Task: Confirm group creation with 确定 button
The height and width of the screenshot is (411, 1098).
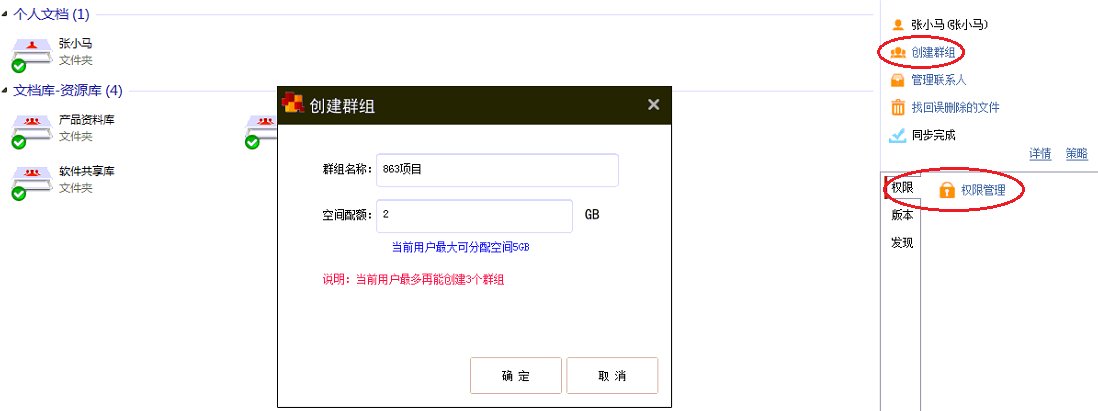Action: tap(516, 376)
